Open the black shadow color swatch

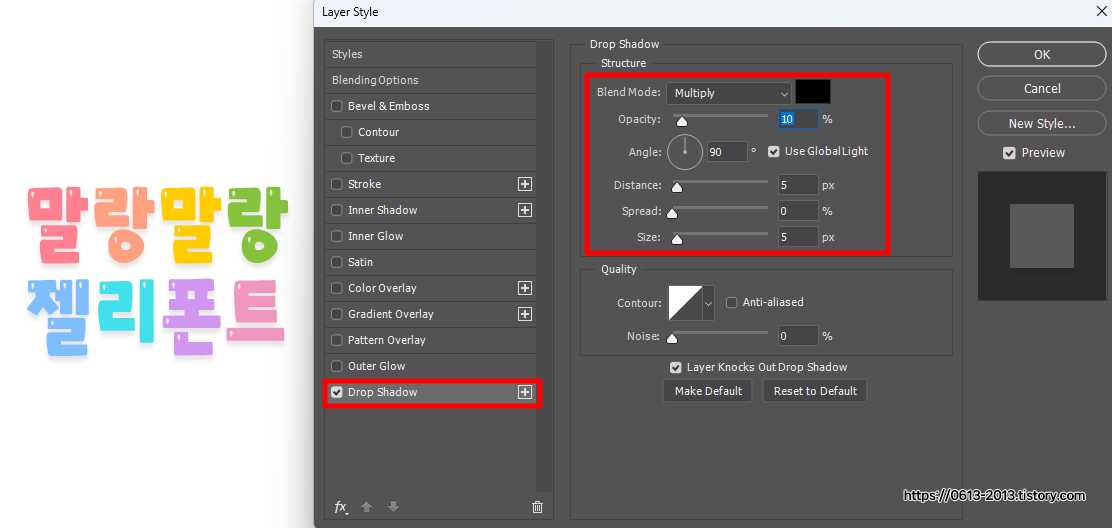point(813,92)
